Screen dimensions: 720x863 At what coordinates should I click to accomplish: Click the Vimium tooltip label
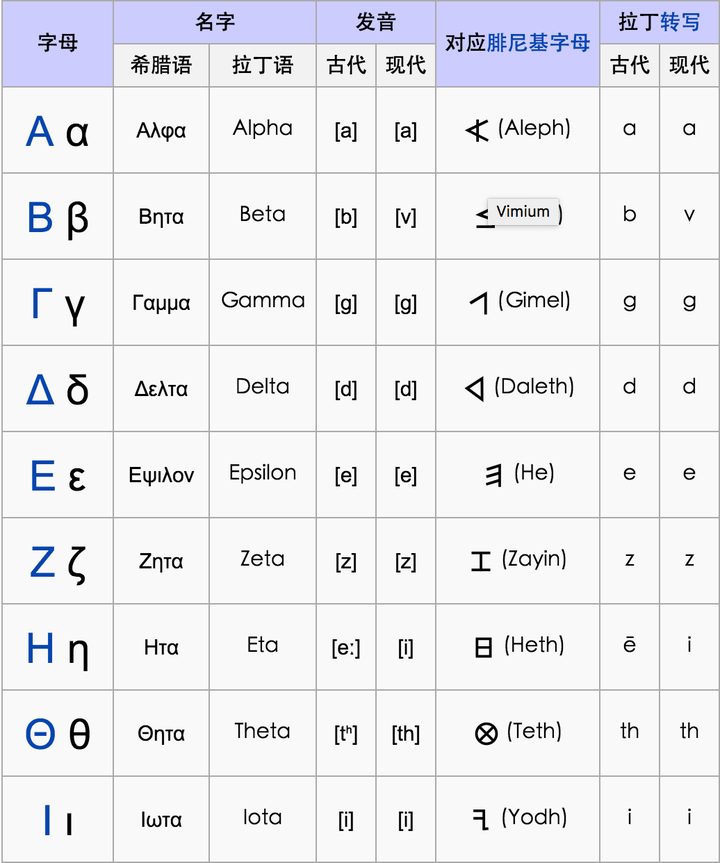point(523,211)
